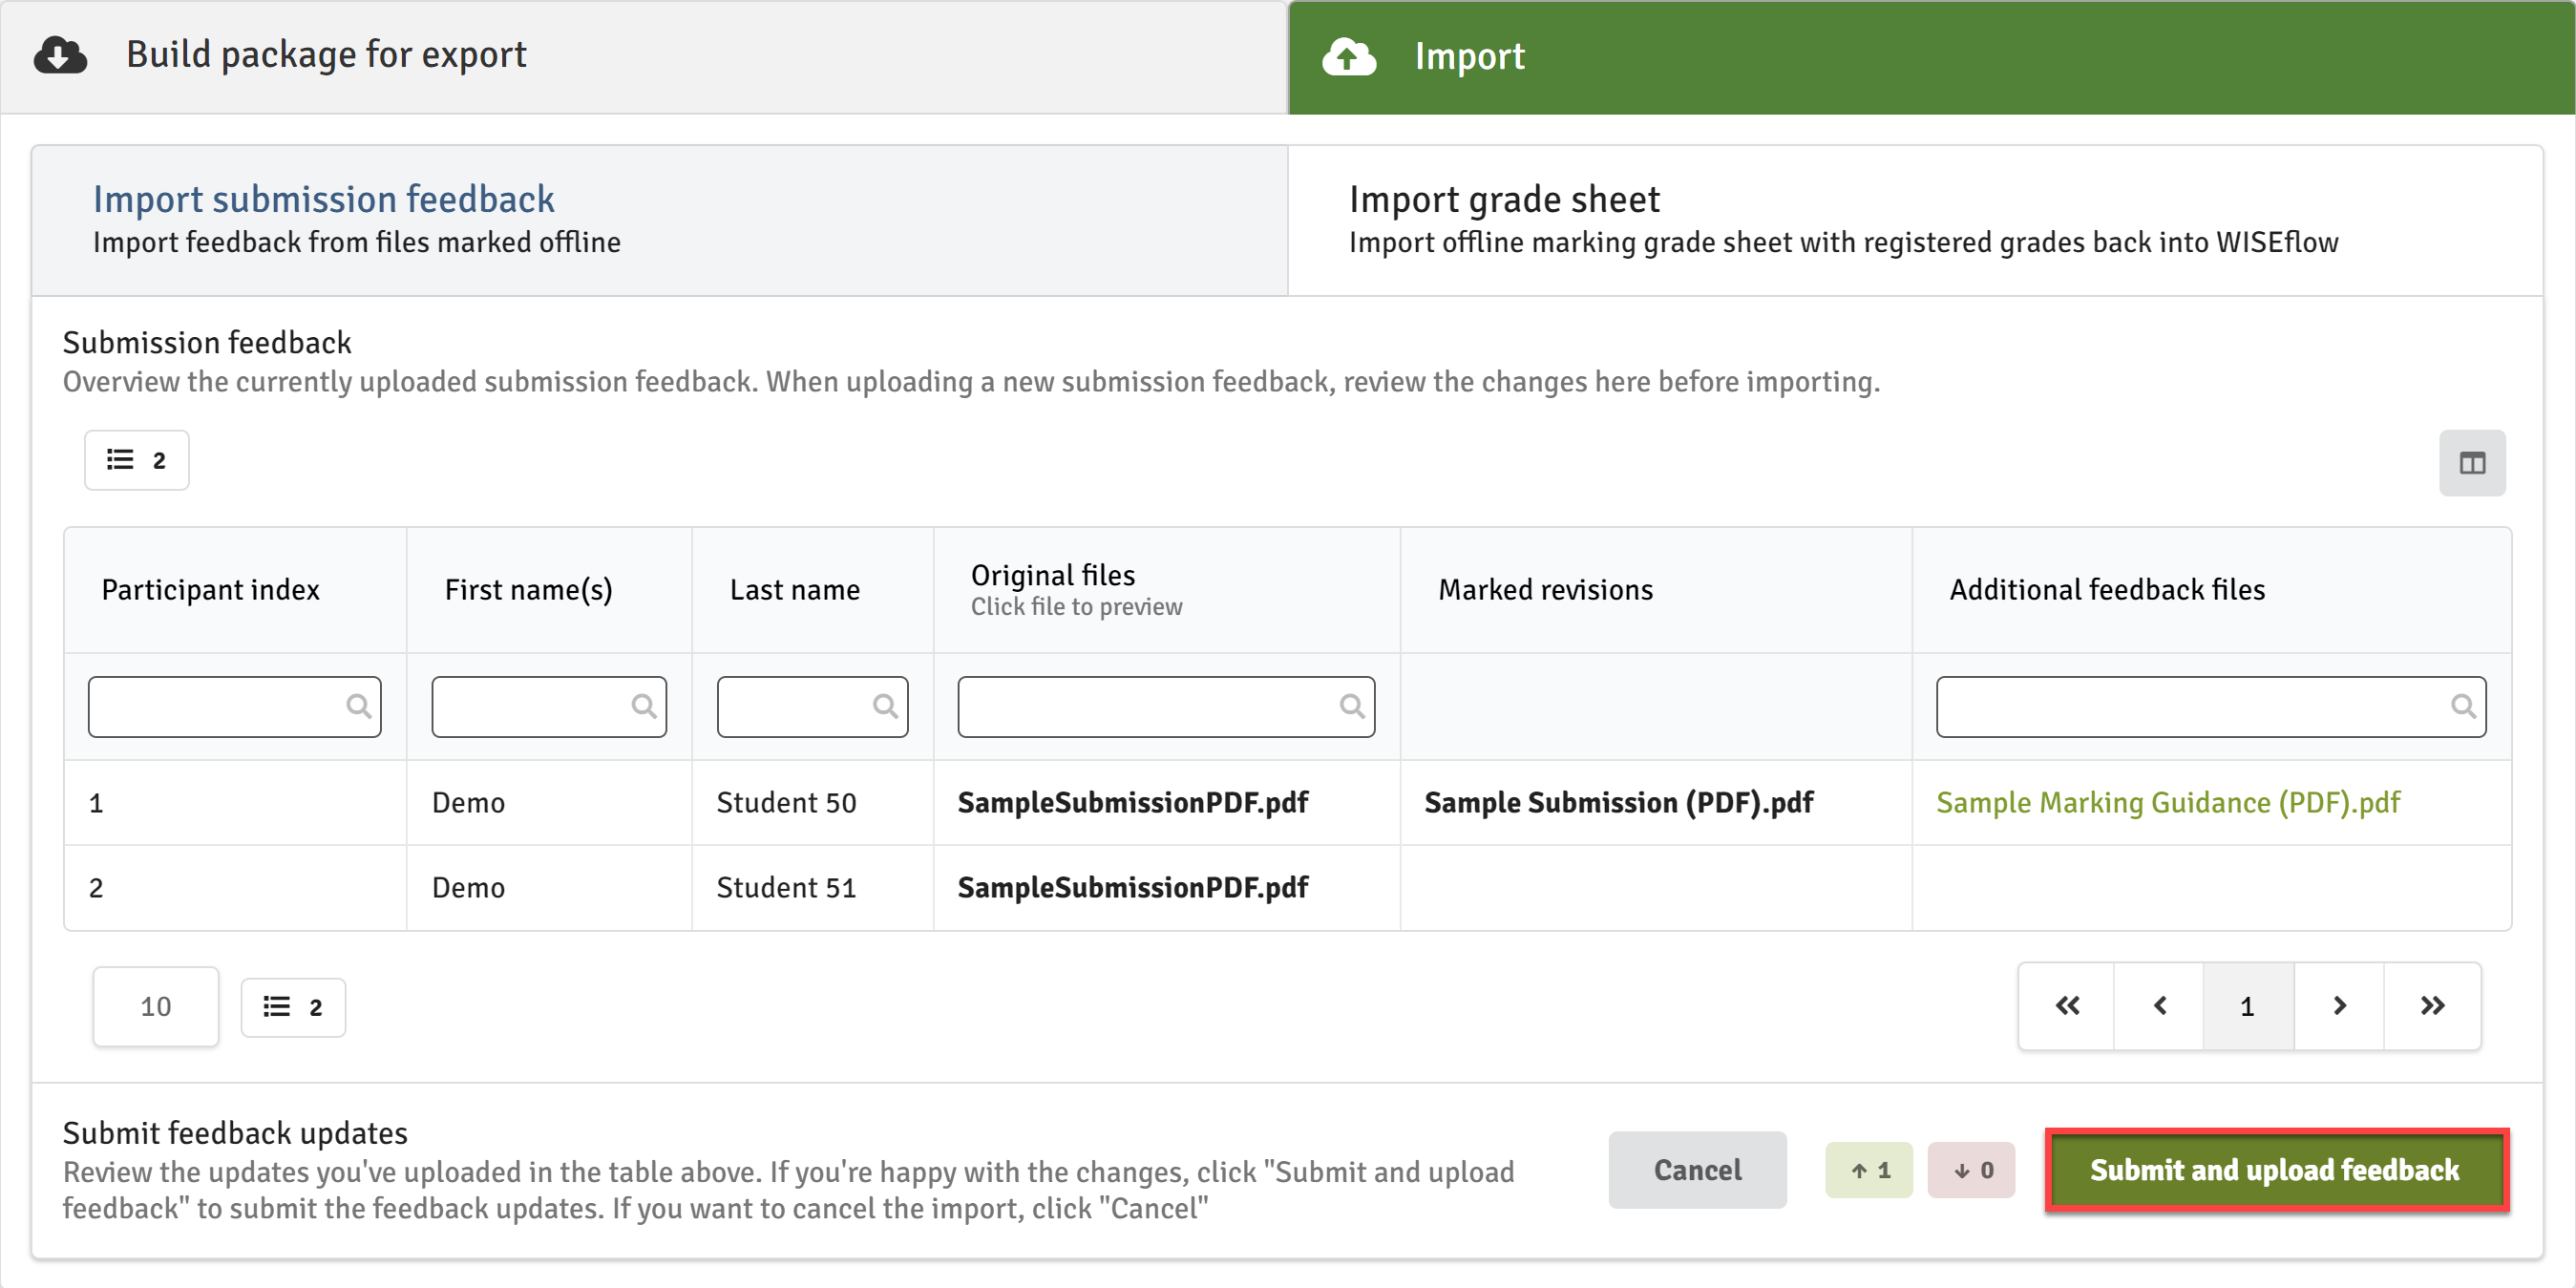Select Import grade sheet sub-tab
This screenshot has height=1288, width=2576.
coord(1915,220)
